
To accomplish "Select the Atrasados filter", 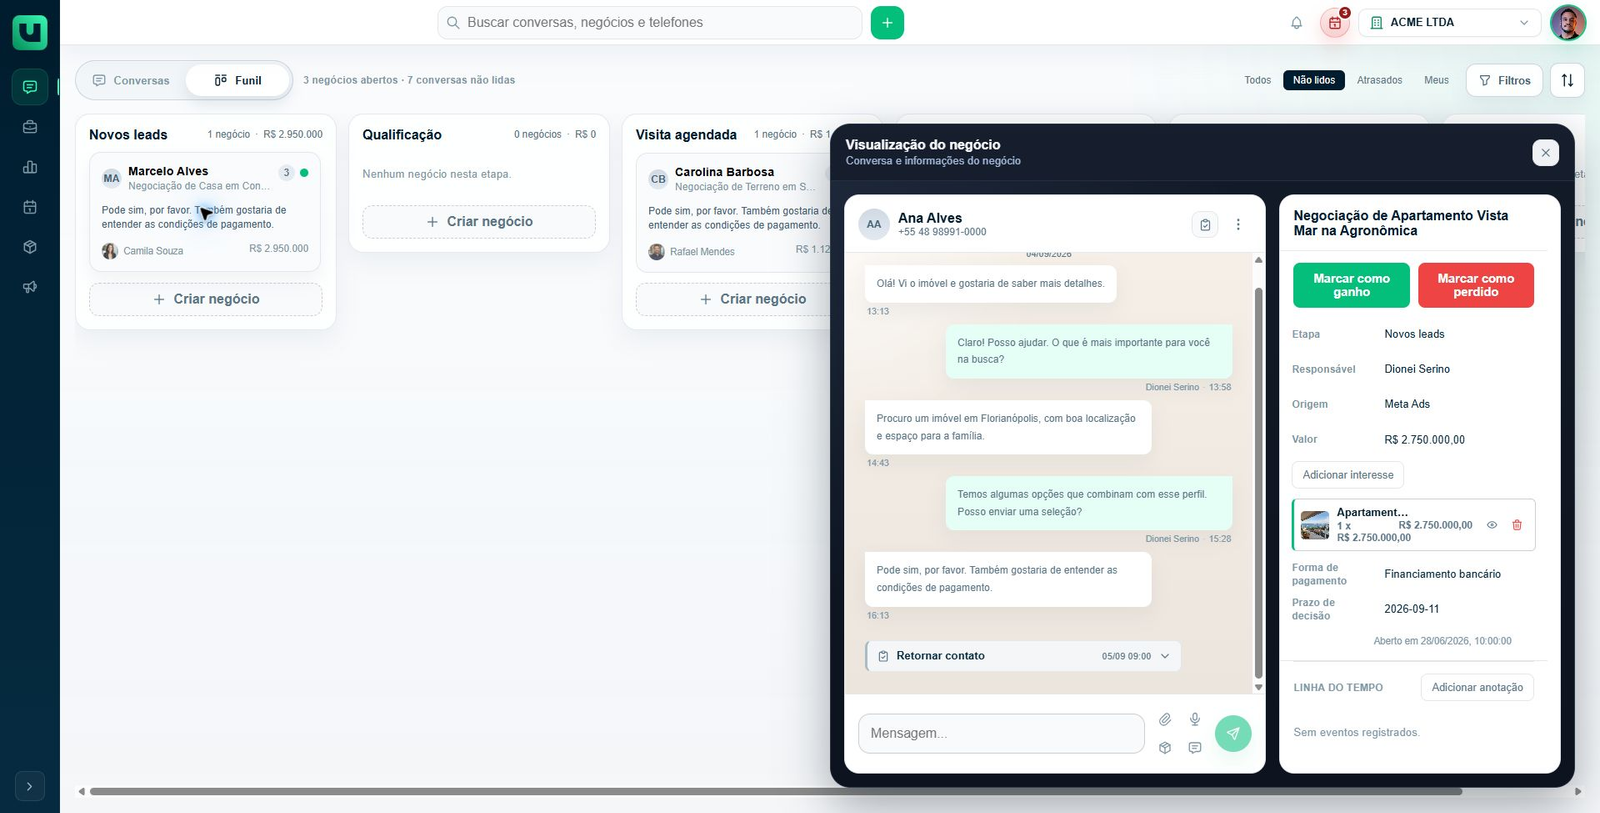I will (1379, 80).
